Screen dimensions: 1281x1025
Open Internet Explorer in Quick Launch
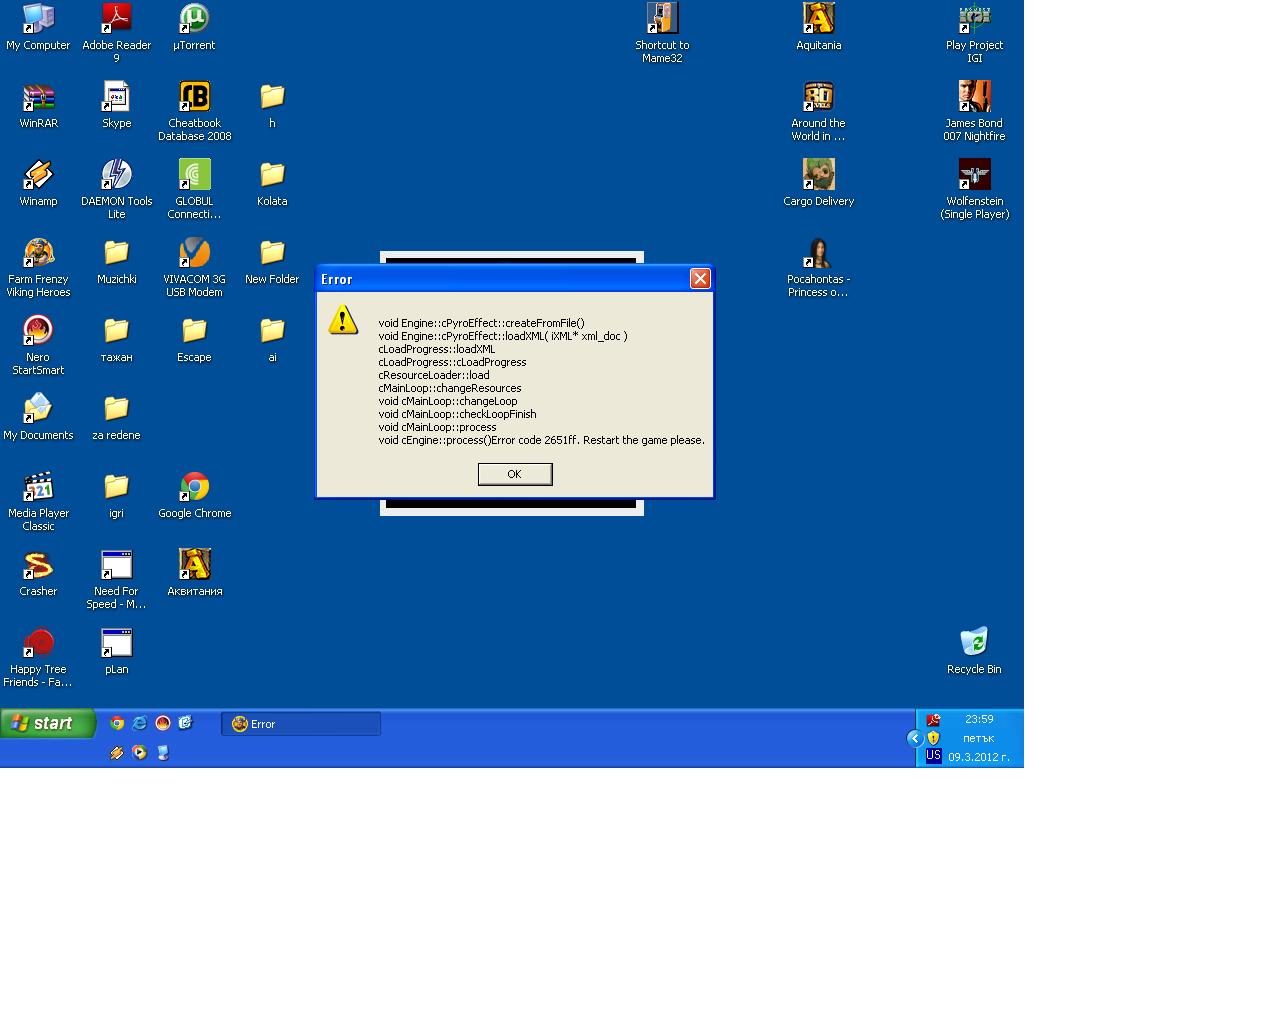(x=140, y=723)
